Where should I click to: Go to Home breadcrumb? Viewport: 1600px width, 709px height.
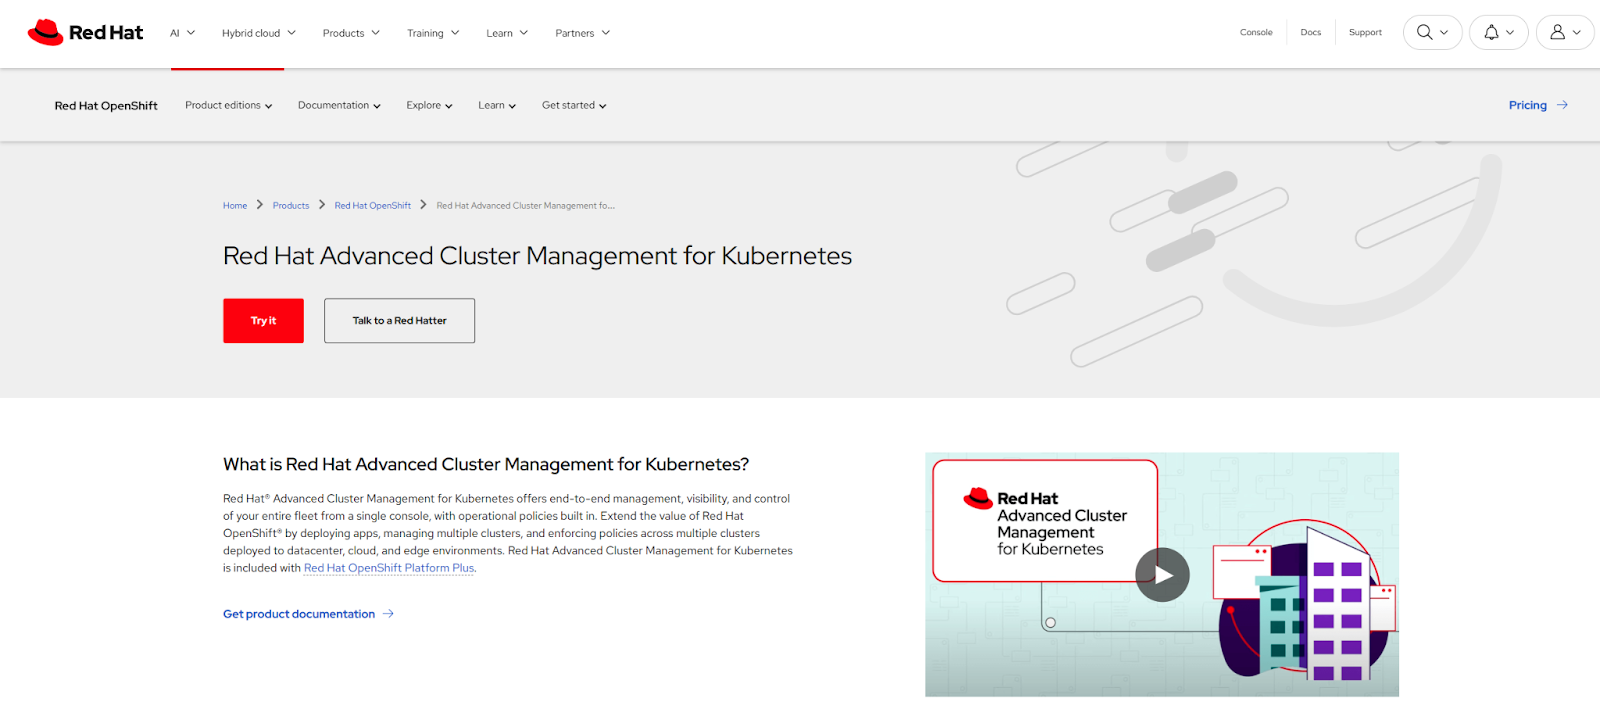coord(235,206)
